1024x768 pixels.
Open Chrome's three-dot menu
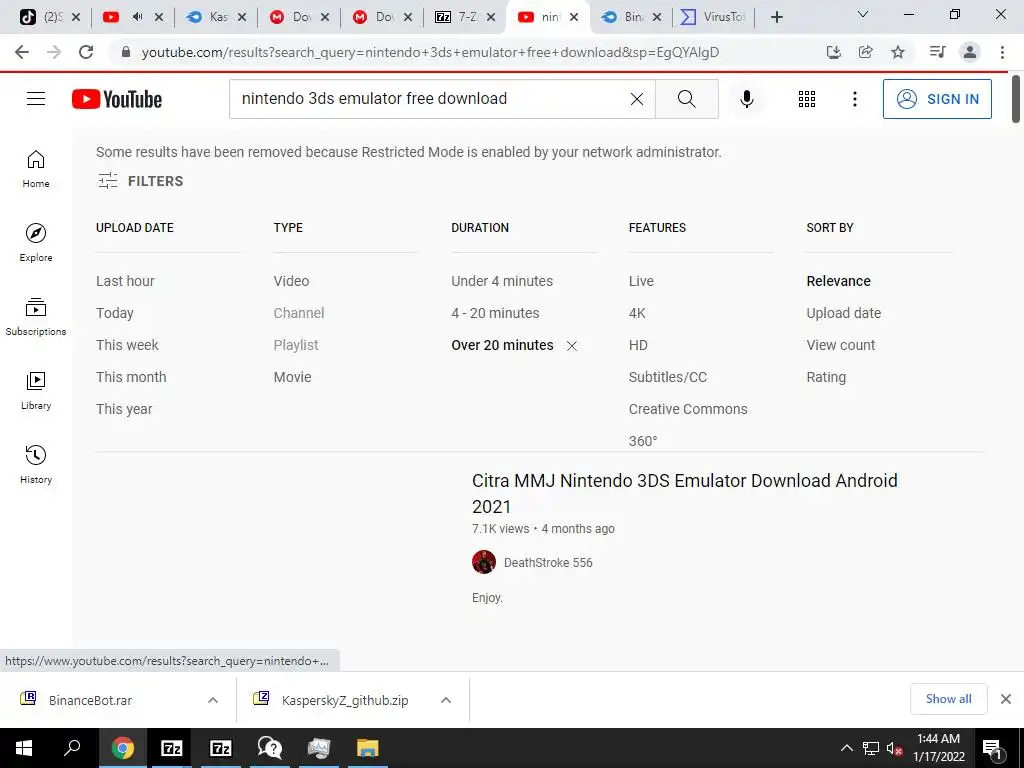point(1002,52)
